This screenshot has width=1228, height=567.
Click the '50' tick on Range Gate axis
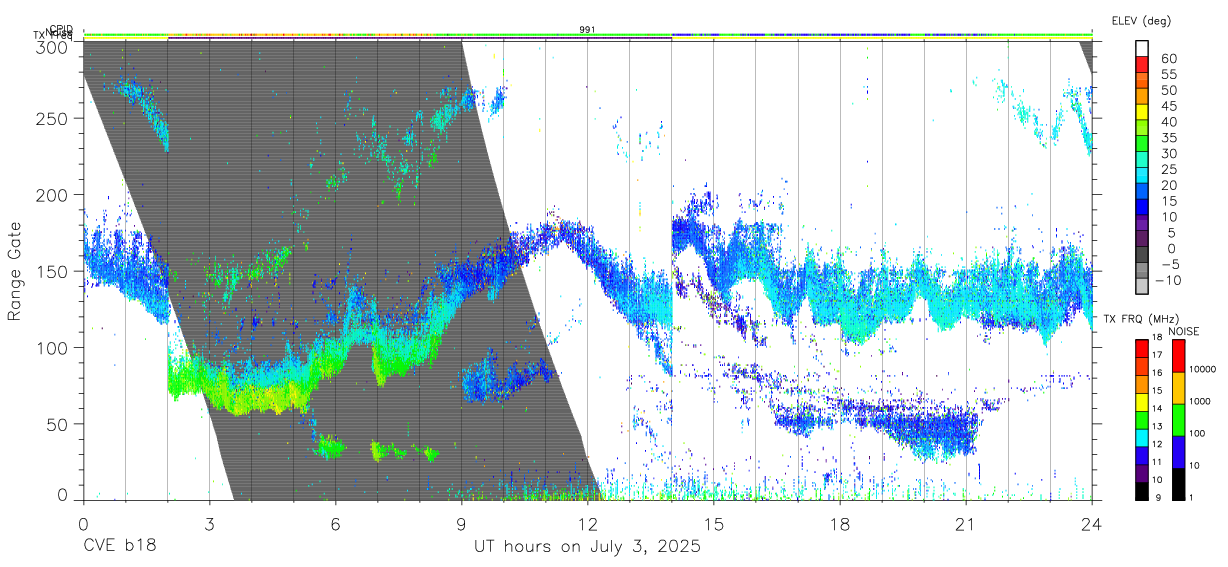(x=58, y=424)
